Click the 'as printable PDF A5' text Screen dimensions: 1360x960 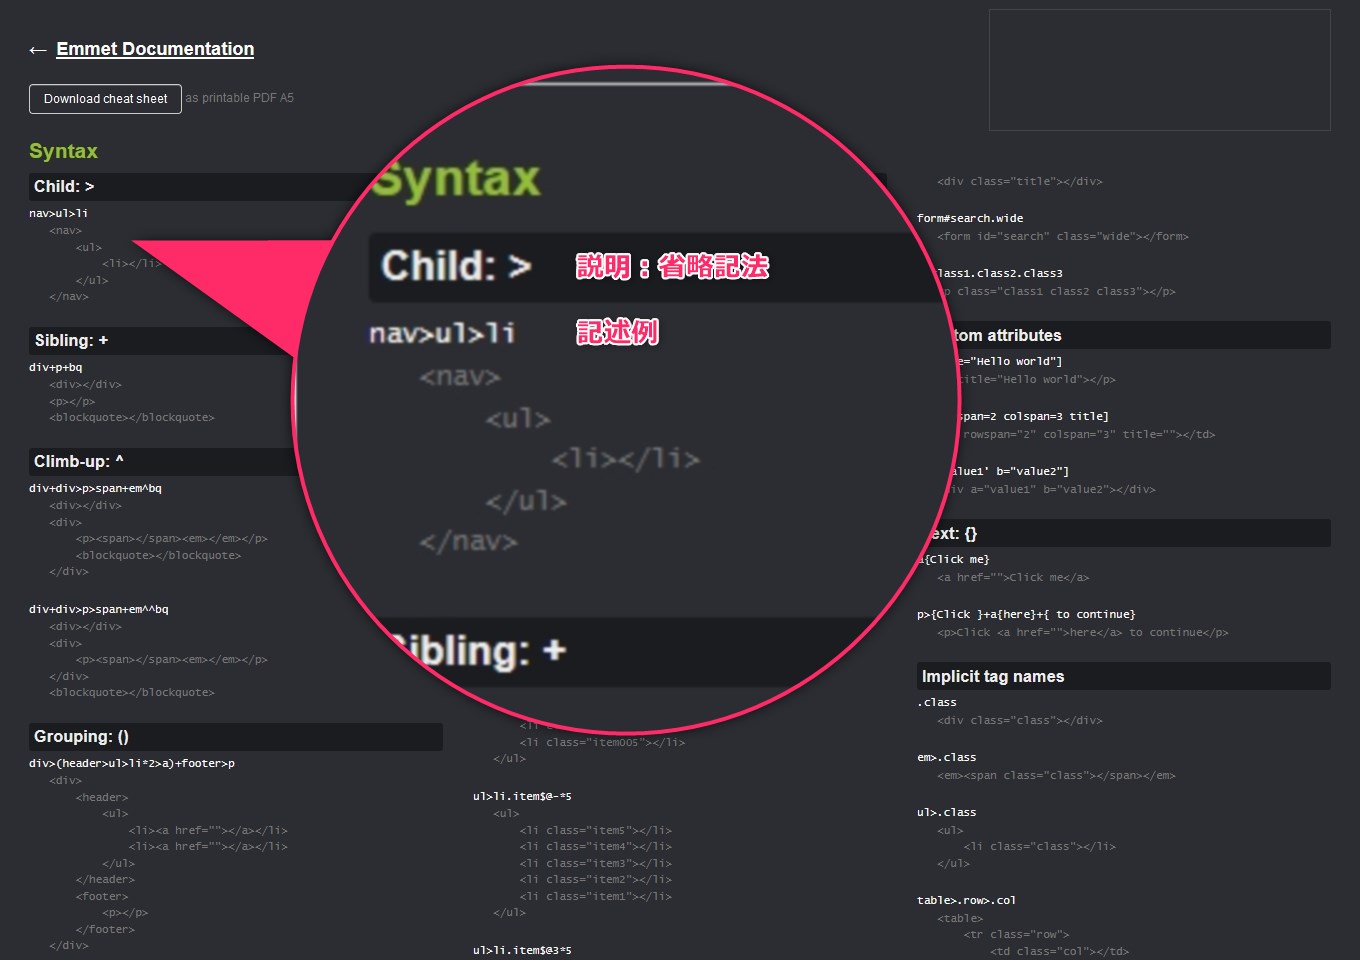point(240,98)
